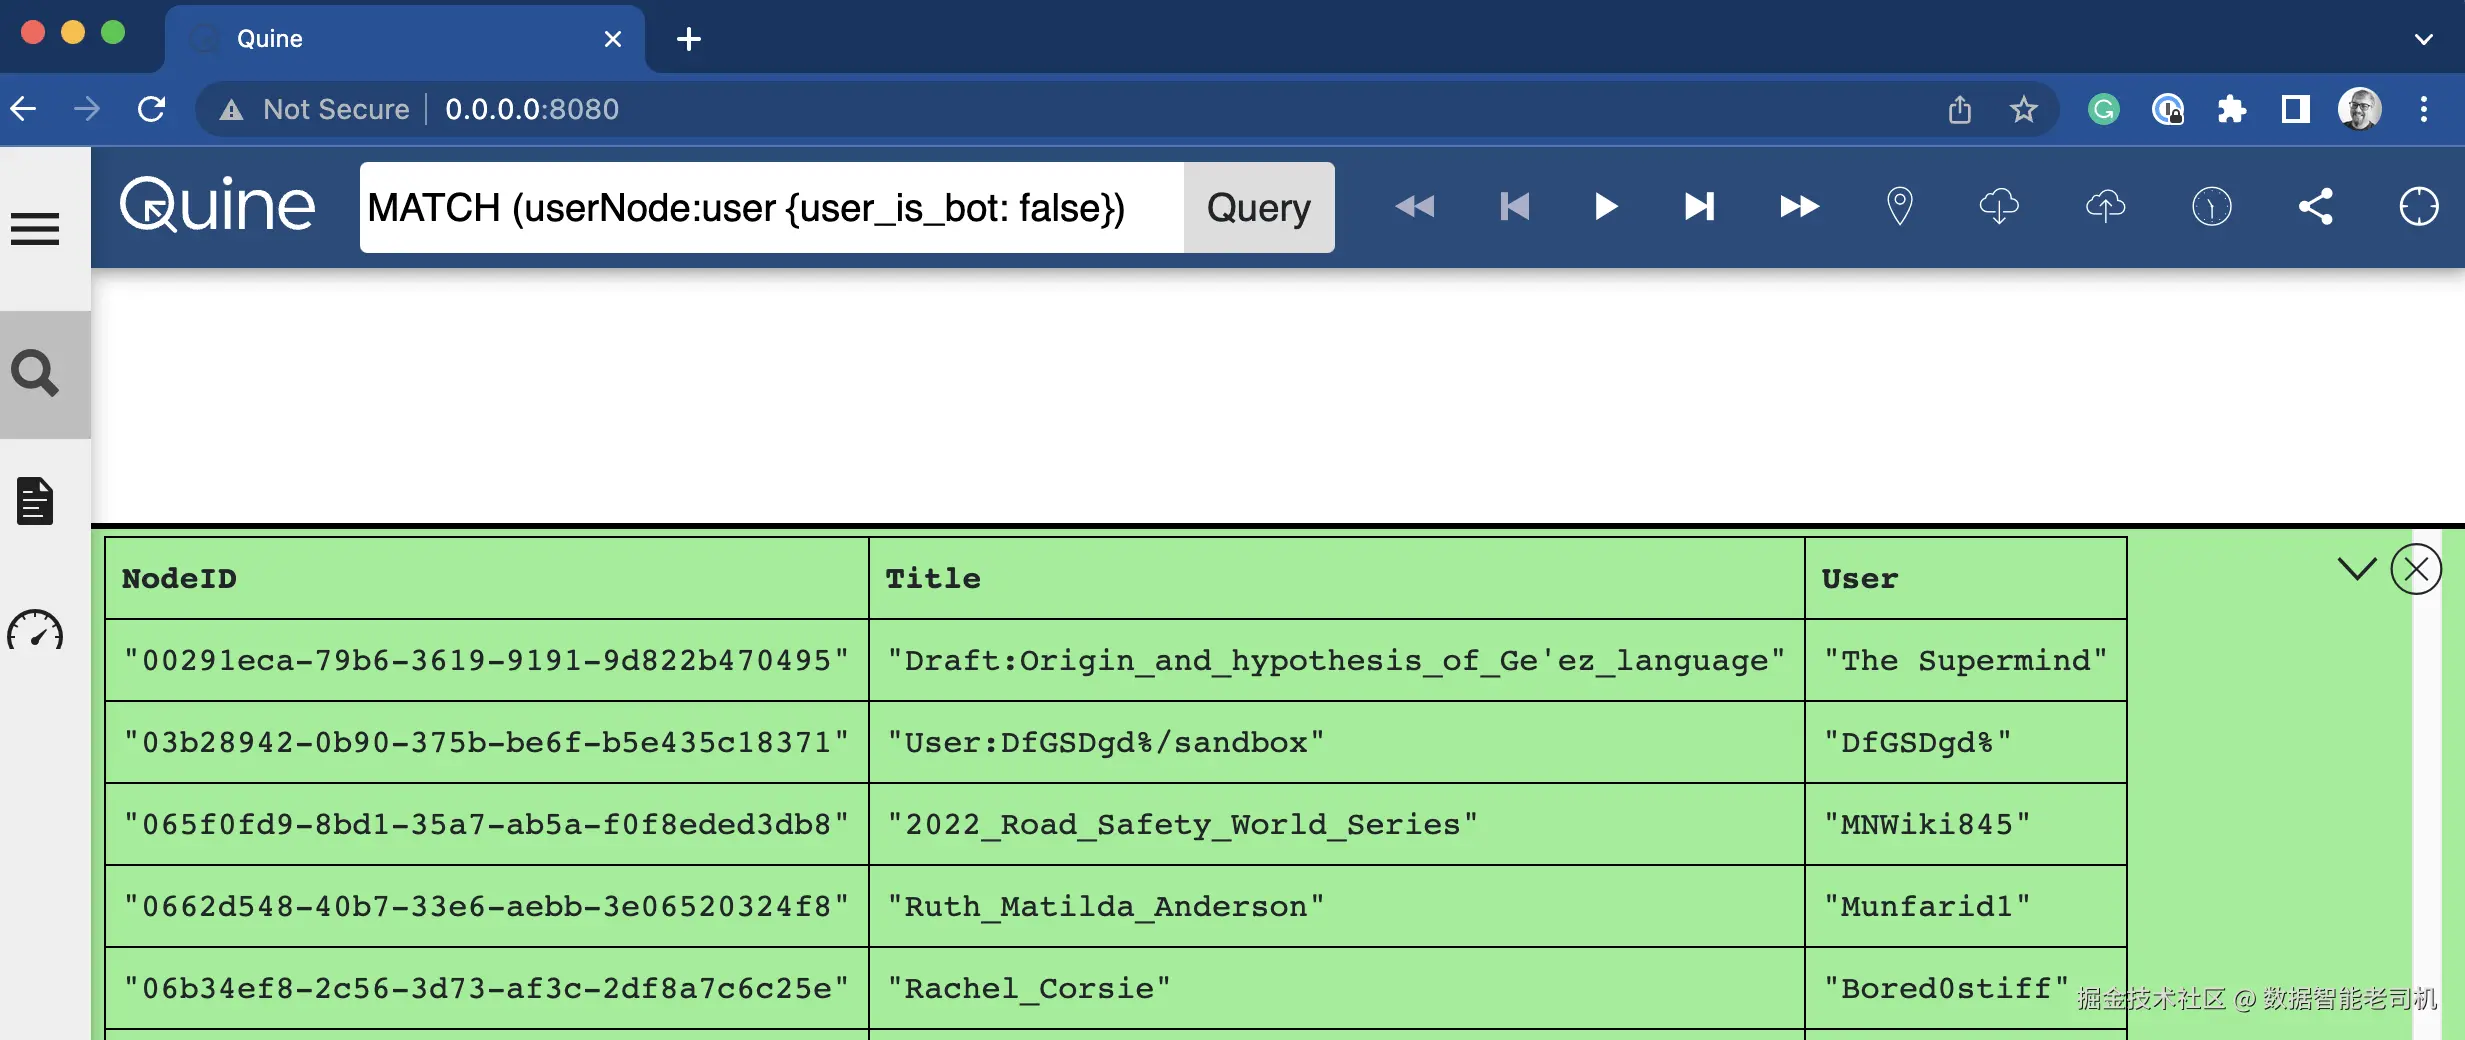Select node ID starting with 00291eca
The height and width of the screenshot is (1040, 2465).
coord(487,660)
